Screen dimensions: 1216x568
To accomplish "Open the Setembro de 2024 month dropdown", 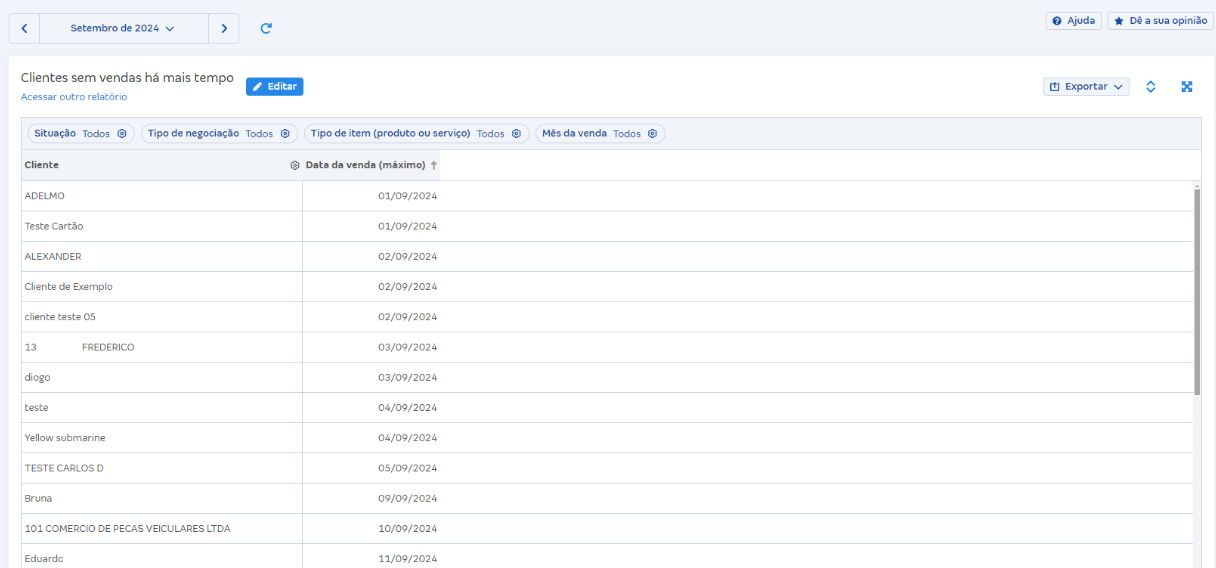I will (123, 28).
